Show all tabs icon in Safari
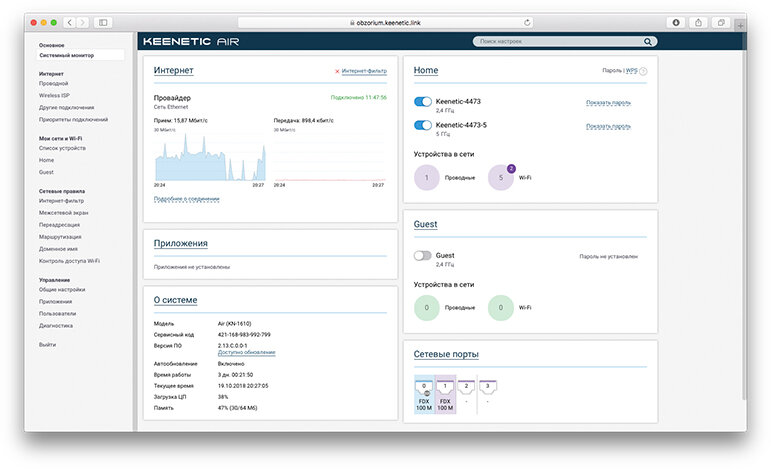 [721, 23]
